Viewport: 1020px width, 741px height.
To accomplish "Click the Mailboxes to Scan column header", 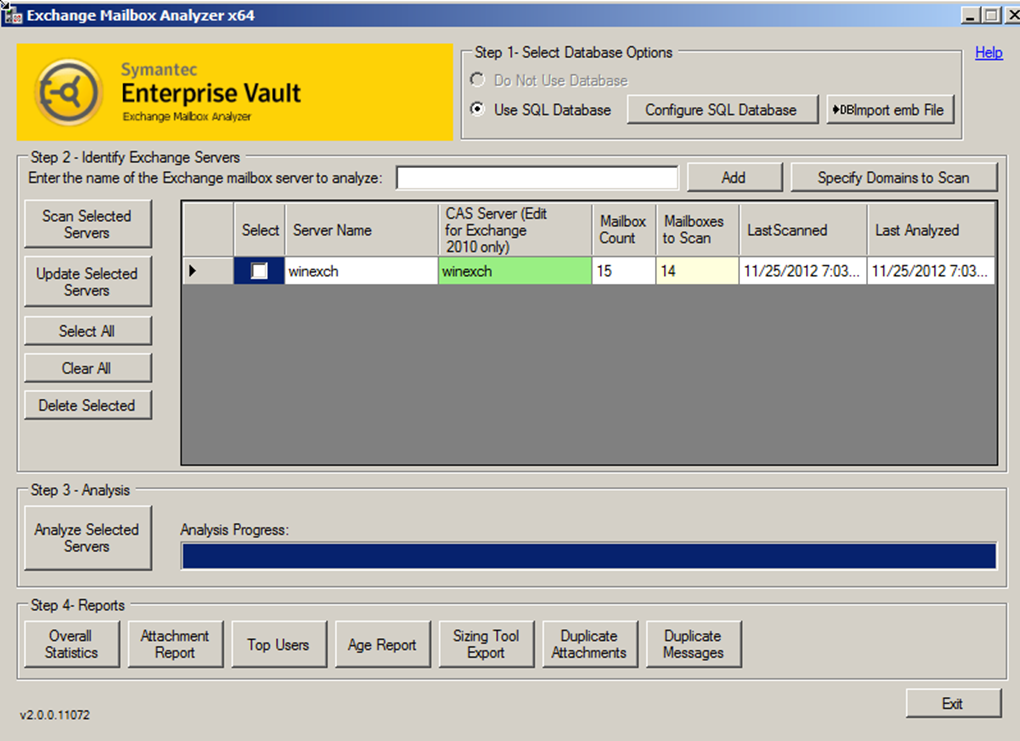I will (x=697, y=230).
